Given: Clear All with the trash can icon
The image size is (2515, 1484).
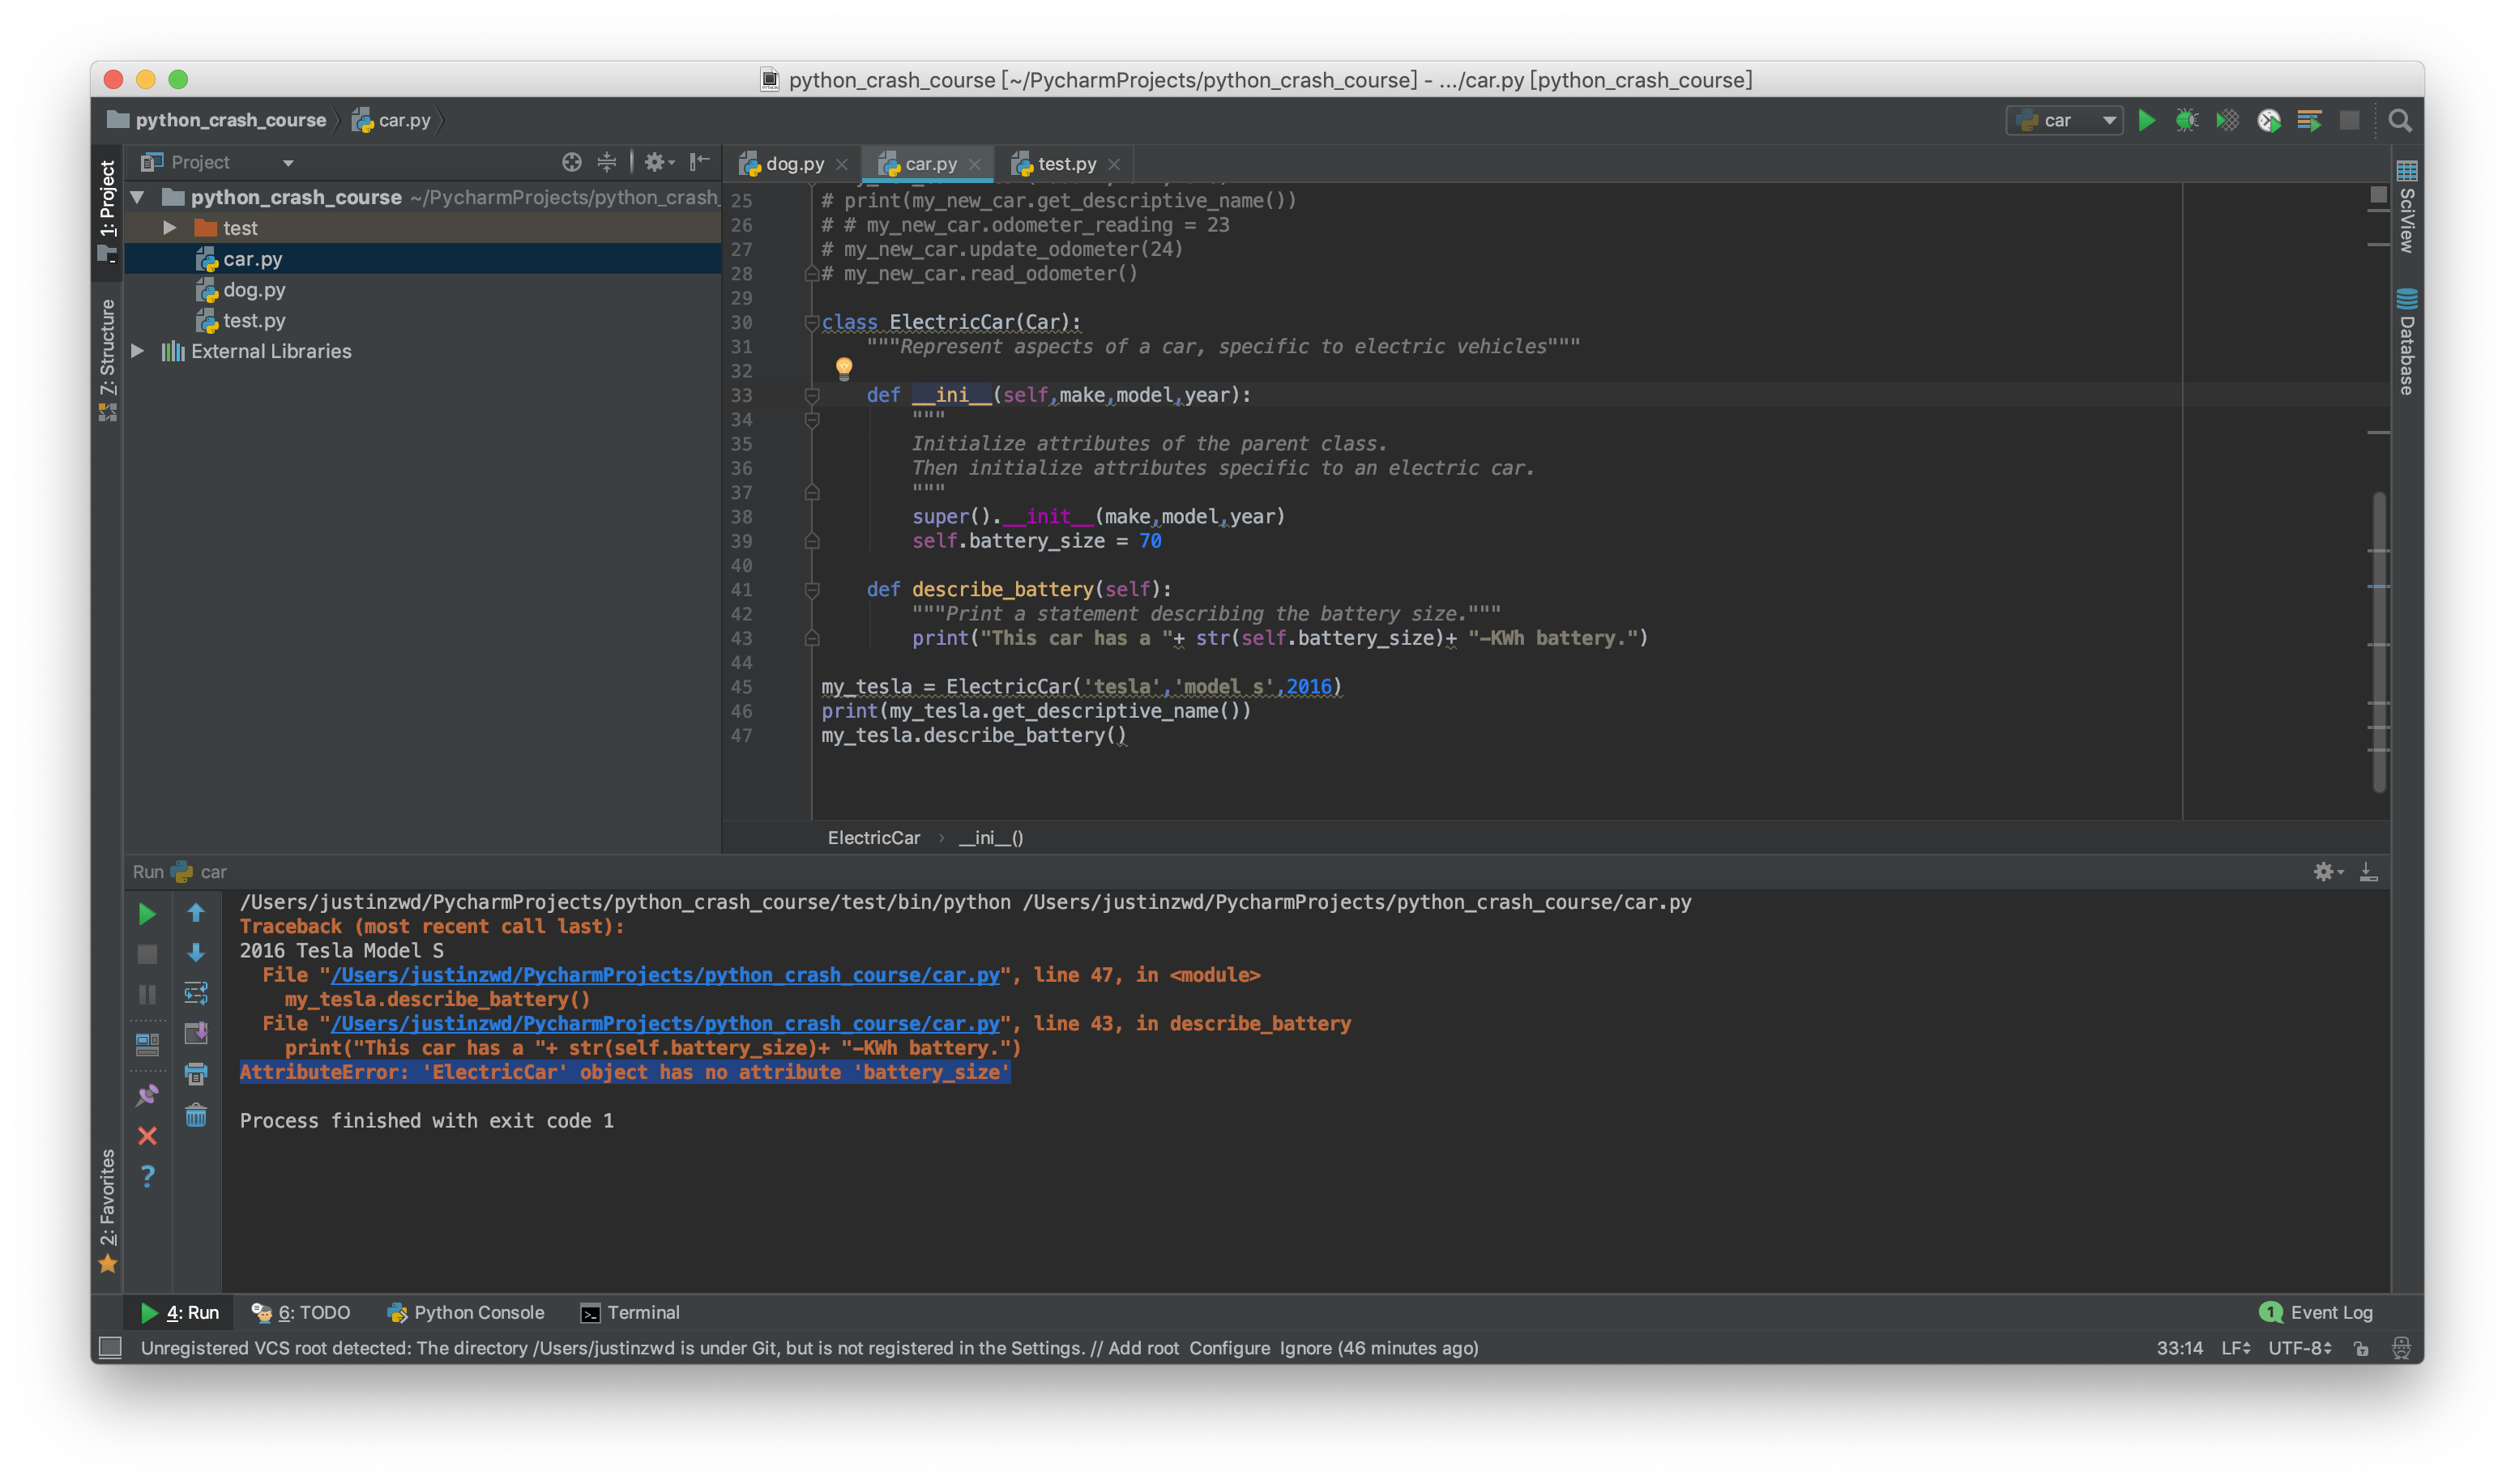Looking at the screenshot, I should click(x=196, y=1116).
